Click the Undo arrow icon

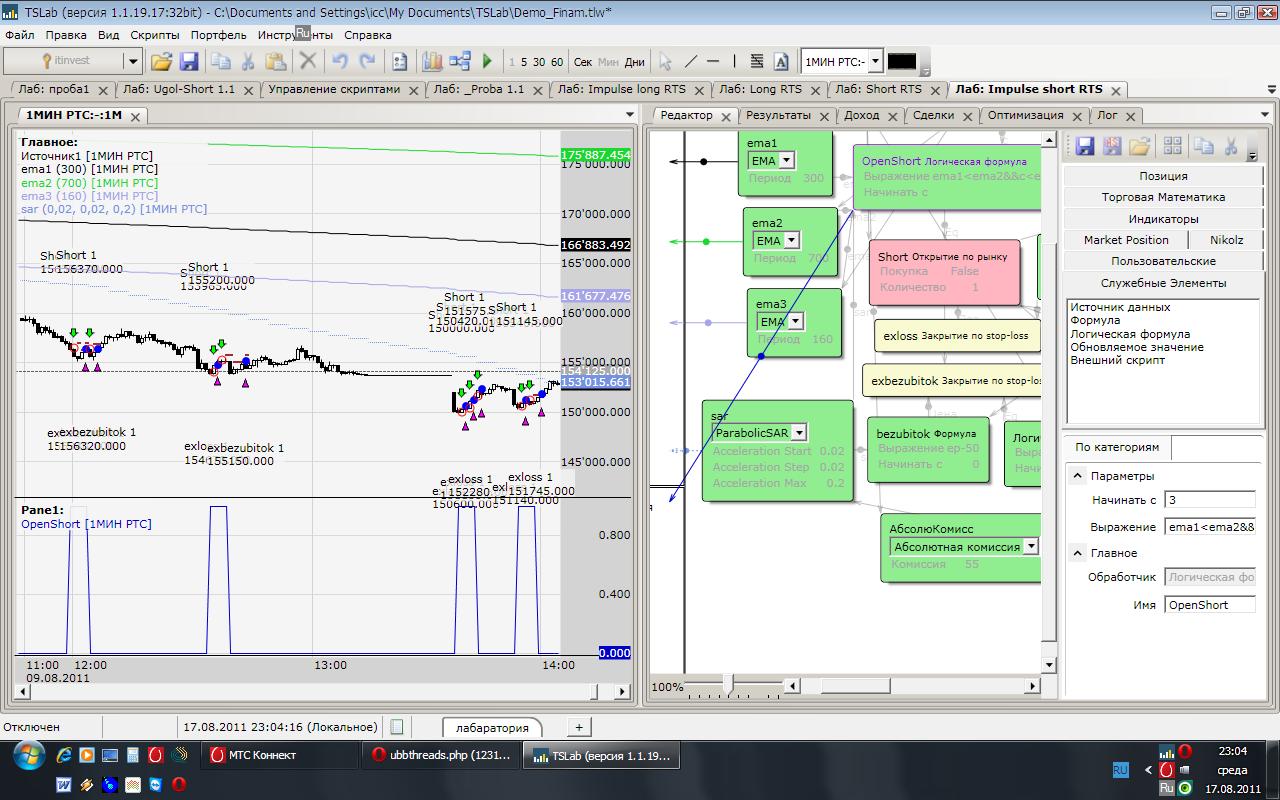coord(340,62)
